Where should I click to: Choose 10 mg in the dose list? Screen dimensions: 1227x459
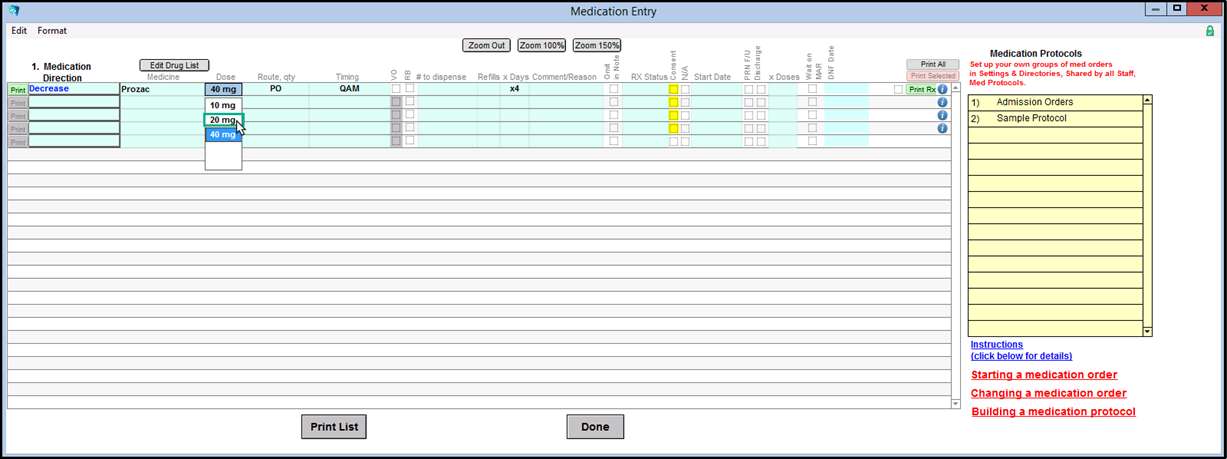[222, 105]
